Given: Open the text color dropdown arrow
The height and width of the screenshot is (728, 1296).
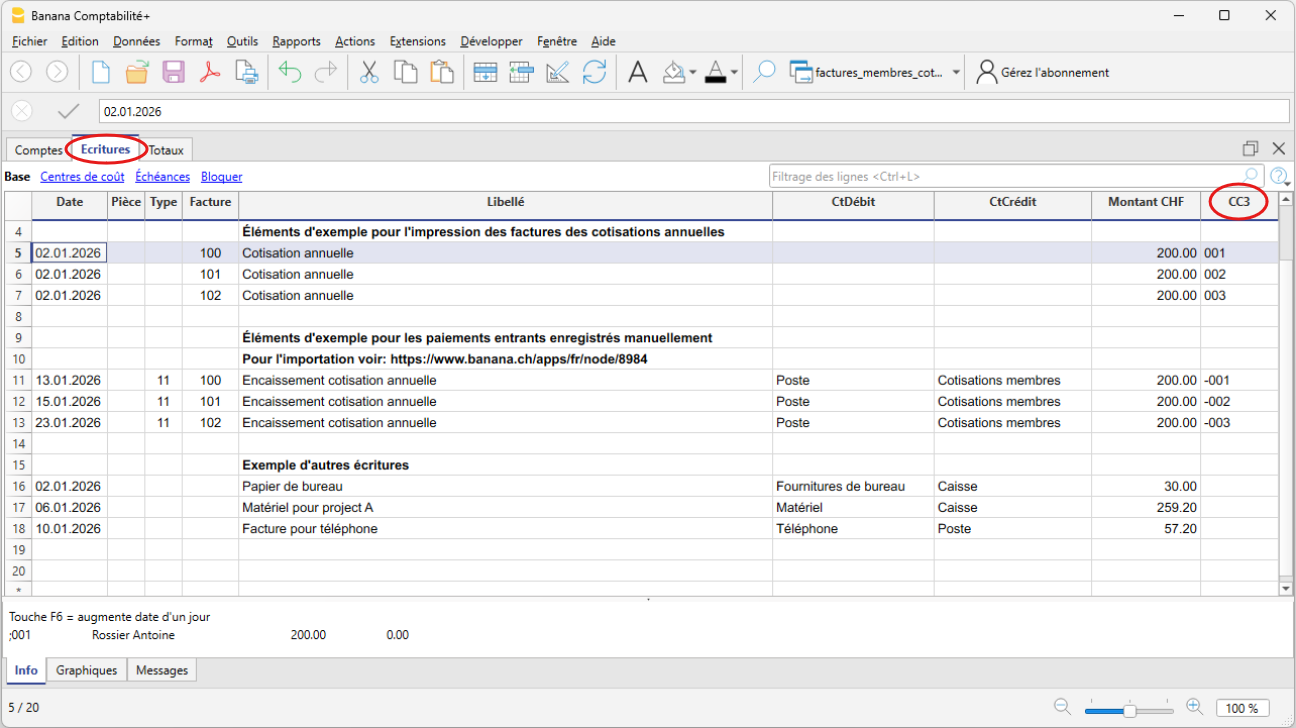Looking at the screenshot, I should point(734,72).
